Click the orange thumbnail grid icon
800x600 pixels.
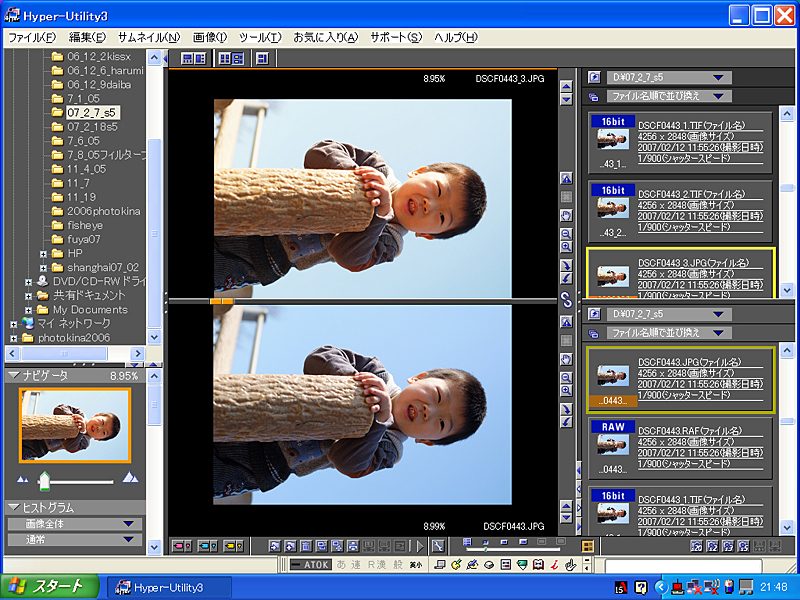click(588, 546)
